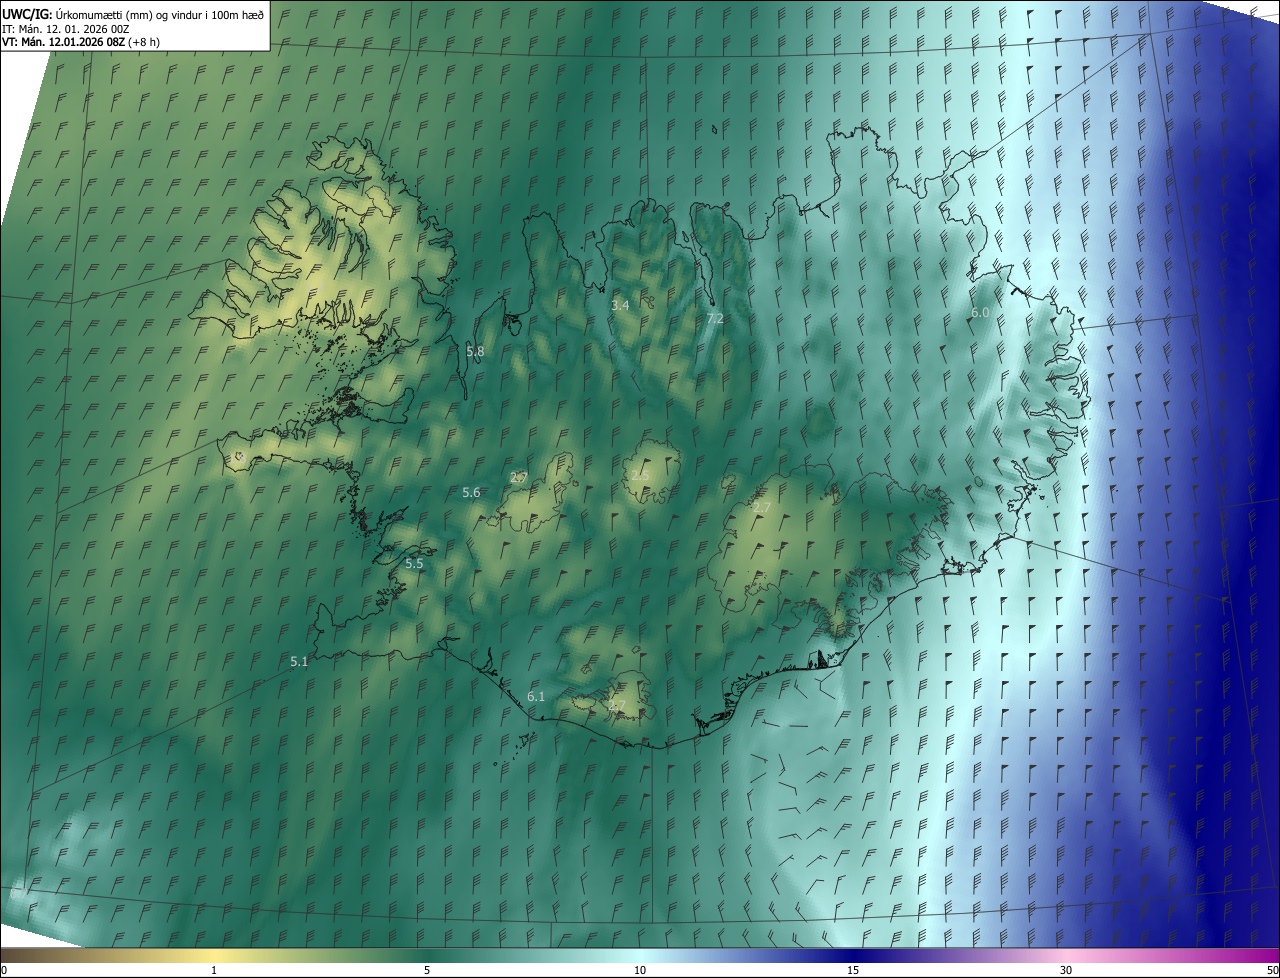
Task: Click the 6.1 value on the south coast
Action: (536, 697)
